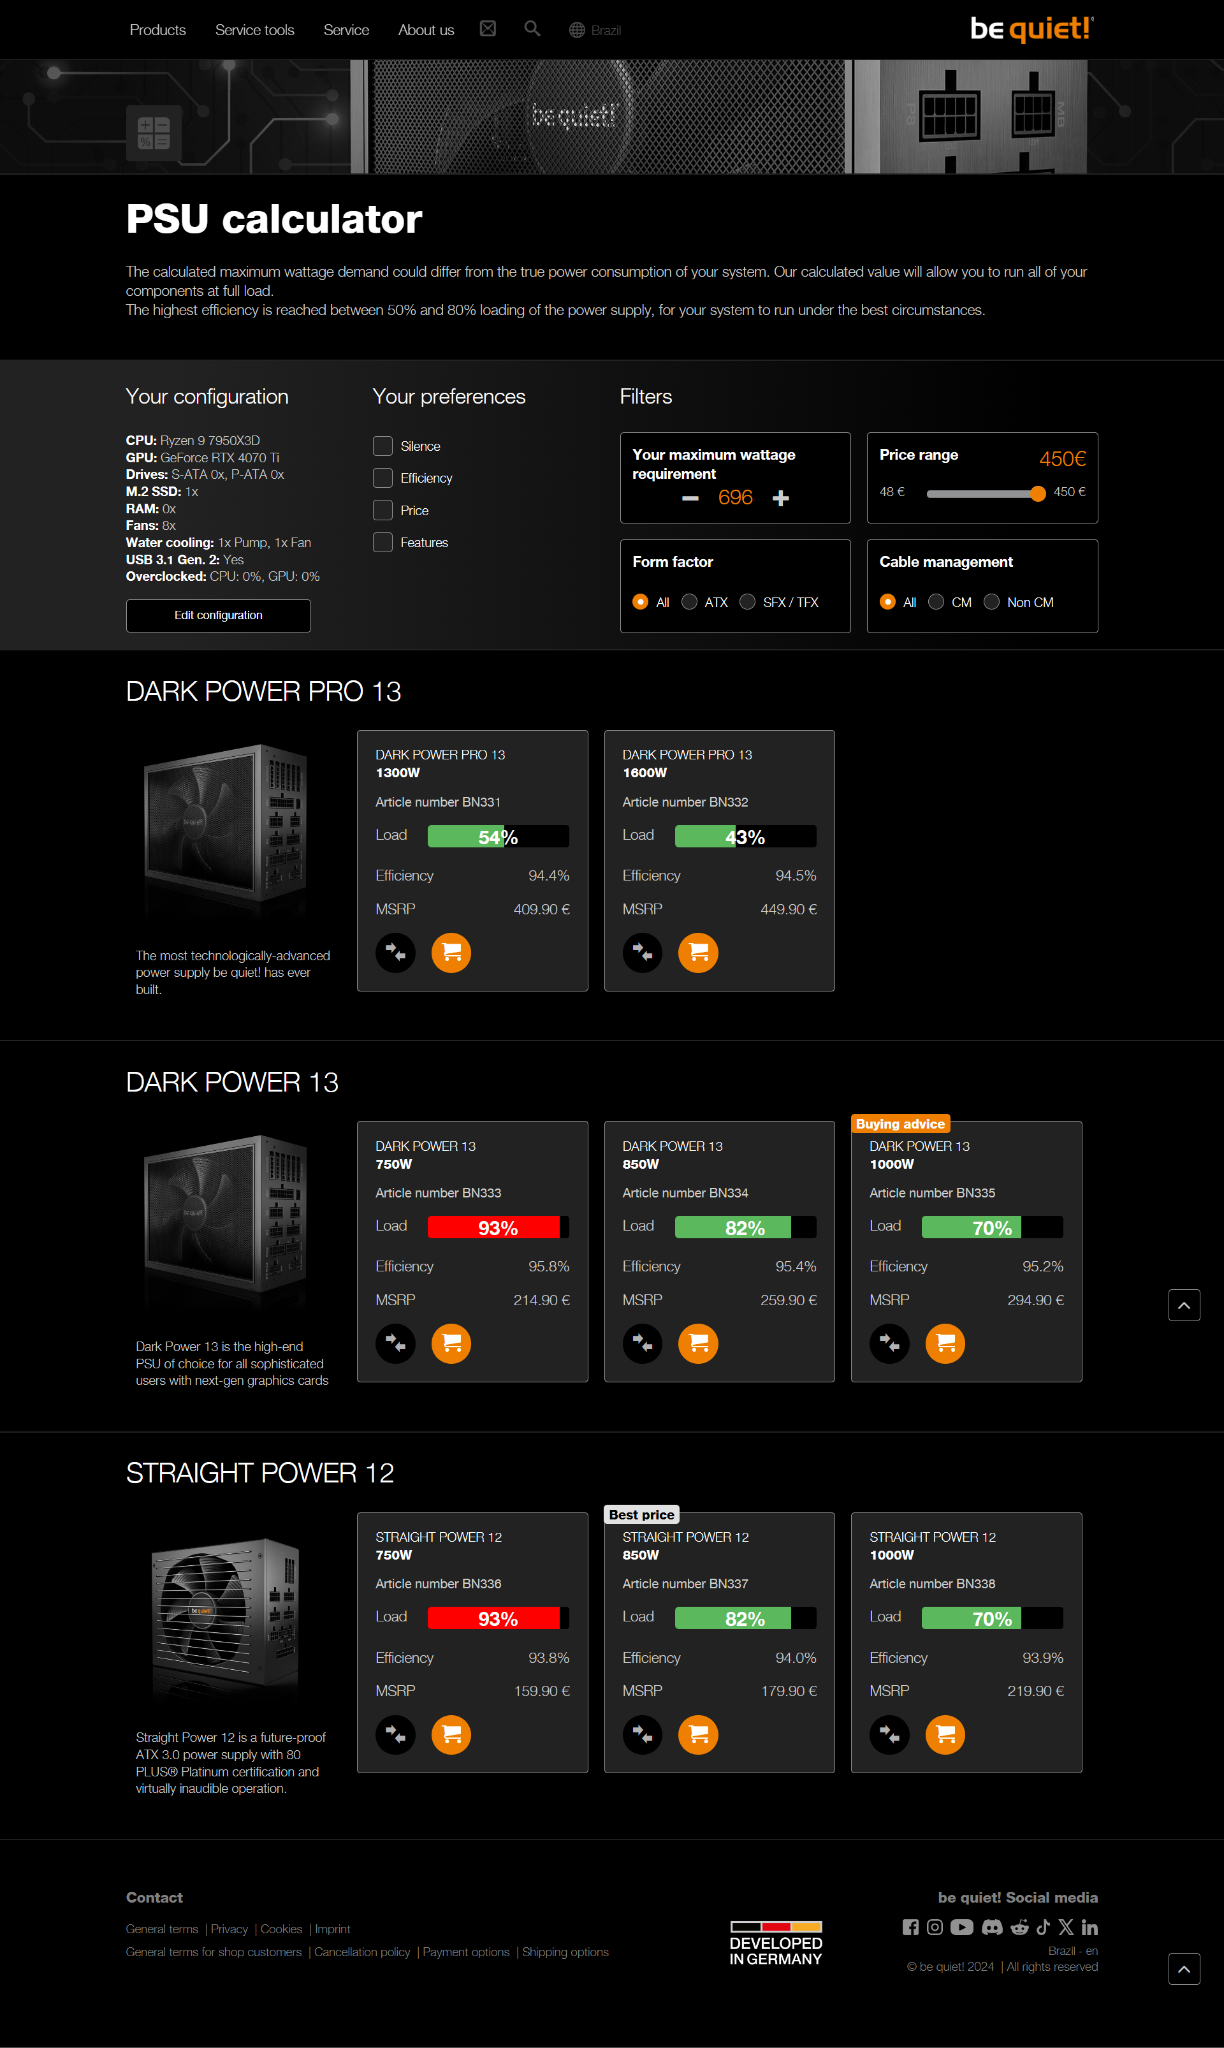Image resolution: width=1224 pixels, height=2048 pixels.
Task: Click the Edit configuration button
Action: click(x=218, y=616)
